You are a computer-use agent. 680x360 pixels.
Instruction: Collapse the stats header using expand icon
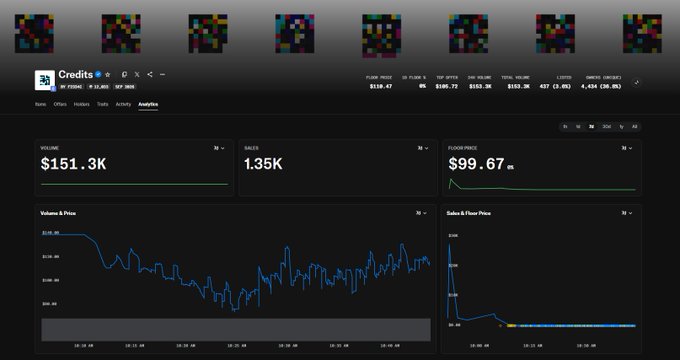click(x=636, y=82)
